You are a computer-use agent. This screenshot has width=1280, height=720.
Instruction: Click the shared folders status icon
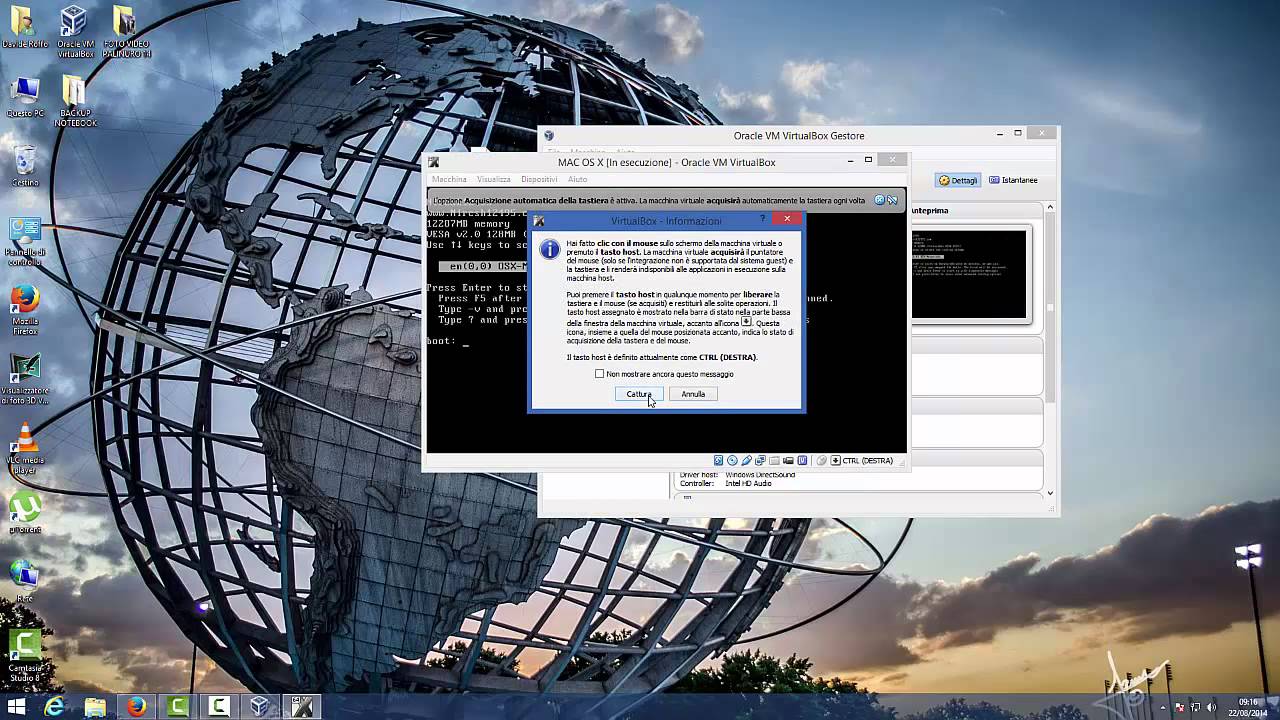tap(774, 461)
